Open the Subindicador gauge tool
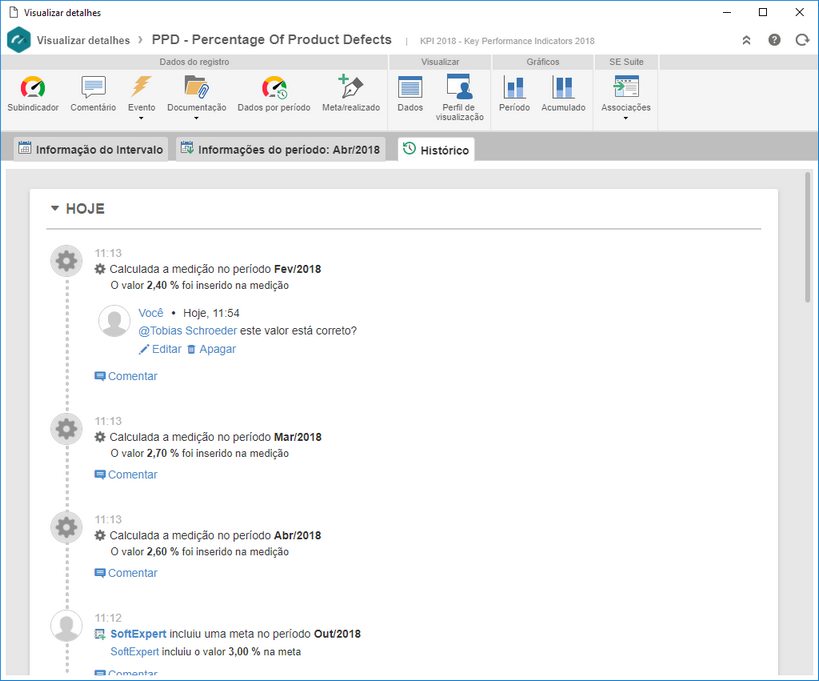 coord(32,94)
